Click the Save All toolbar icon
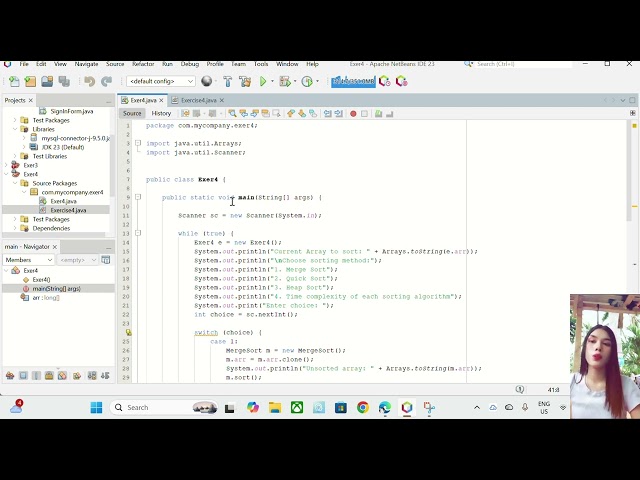 coord(64,81)
